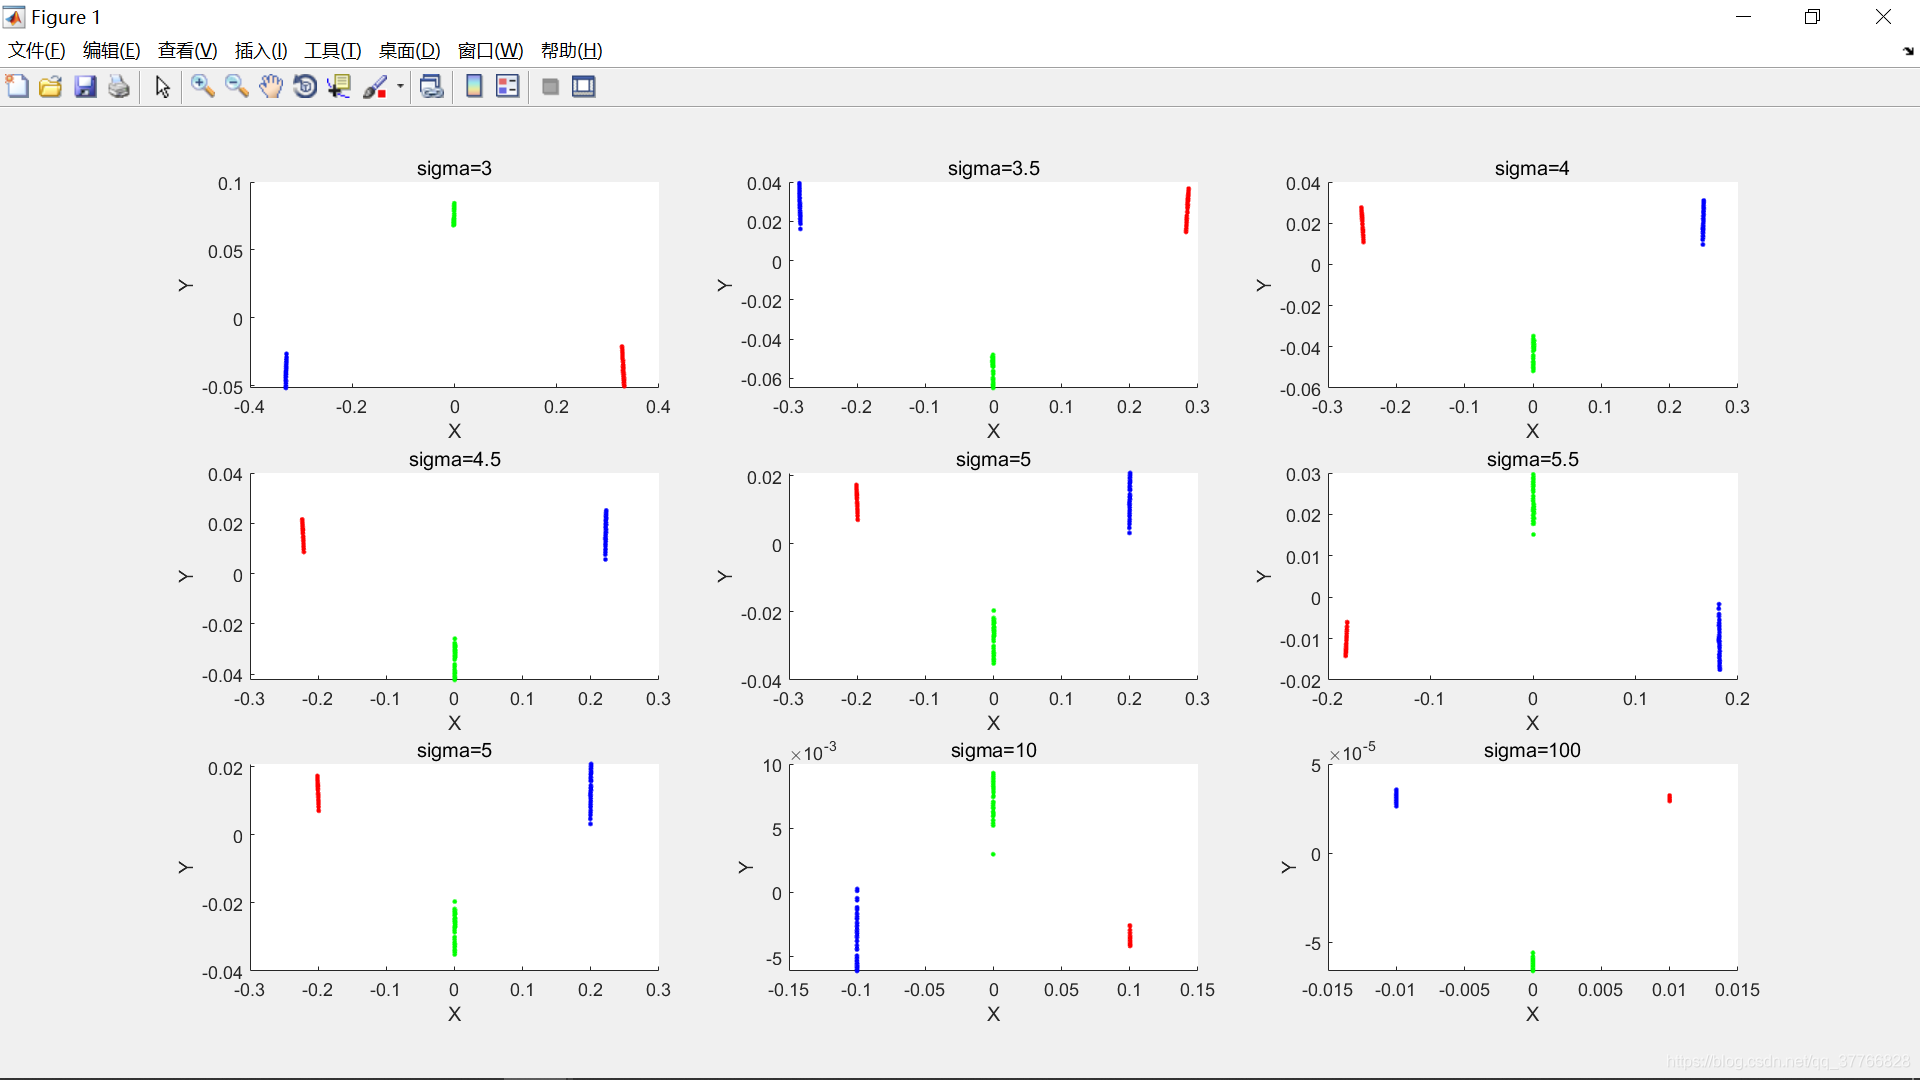Click the X axis label under sigma=3 plot
This screenshot has height=1080, width=1920.
pos(454,431)
